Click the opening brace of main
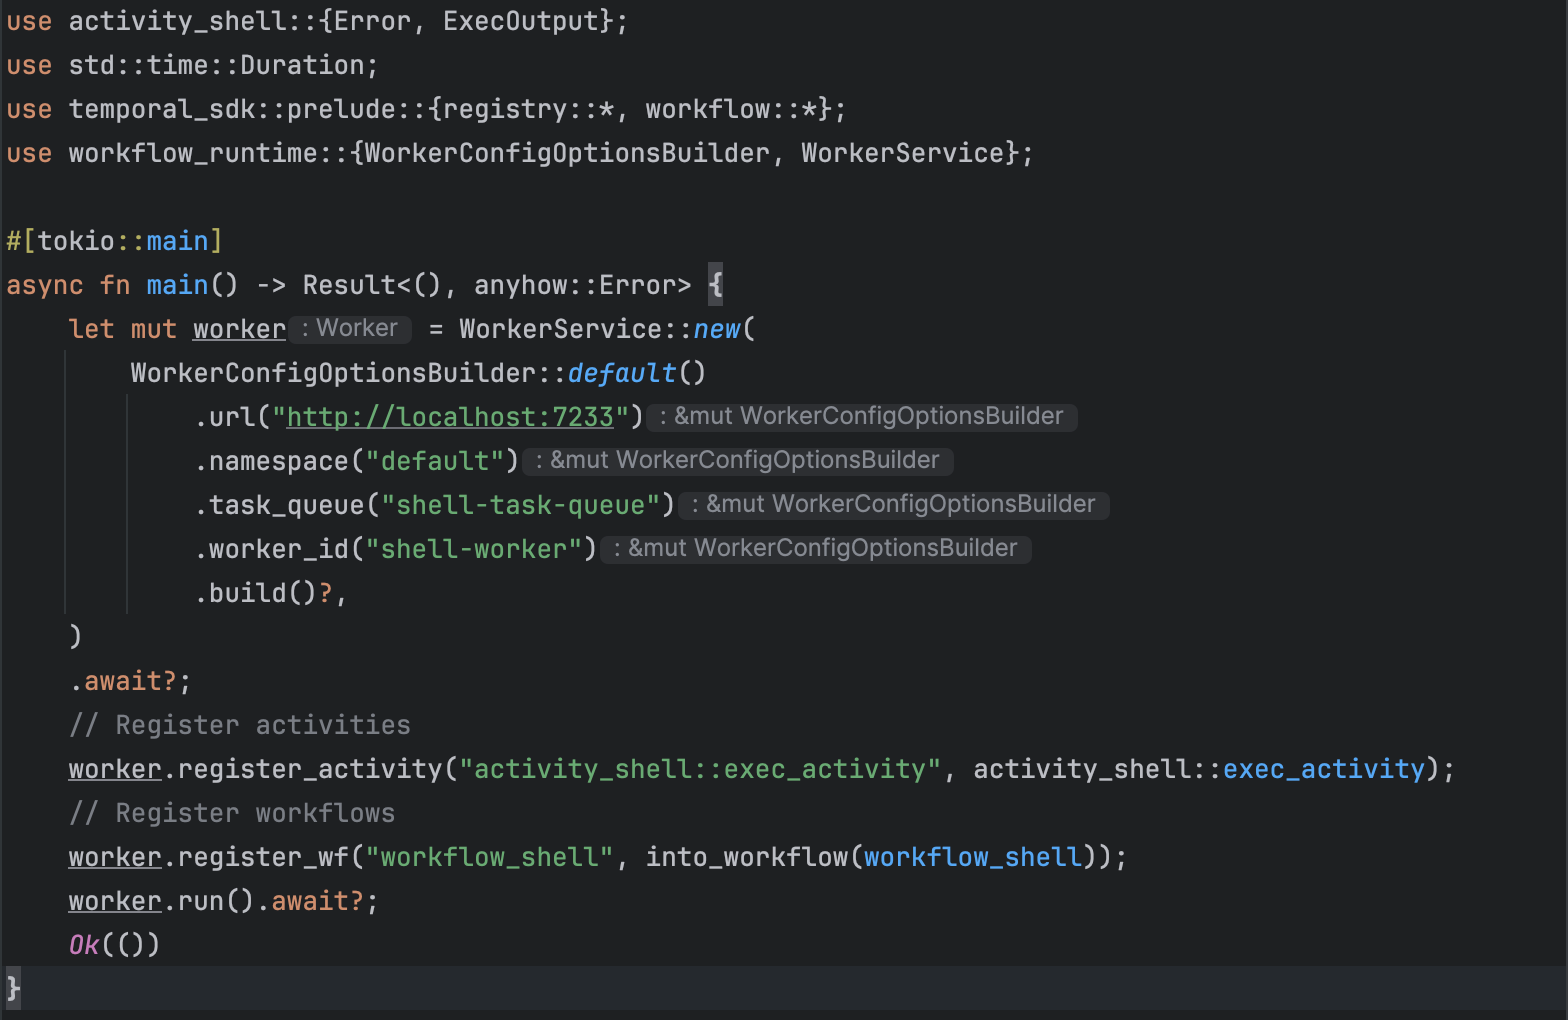The image size is (1568, 1020). (x=715, y=285)
